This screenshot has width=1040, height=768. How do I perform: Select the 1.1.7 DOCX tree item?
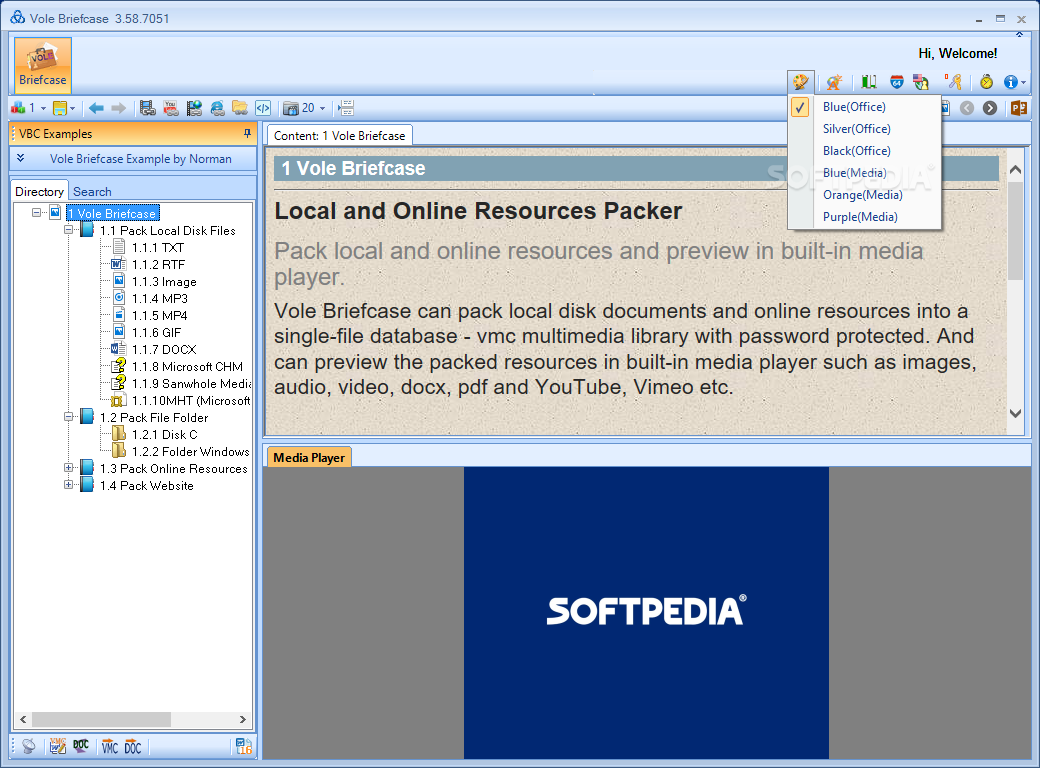coord(164,350)
